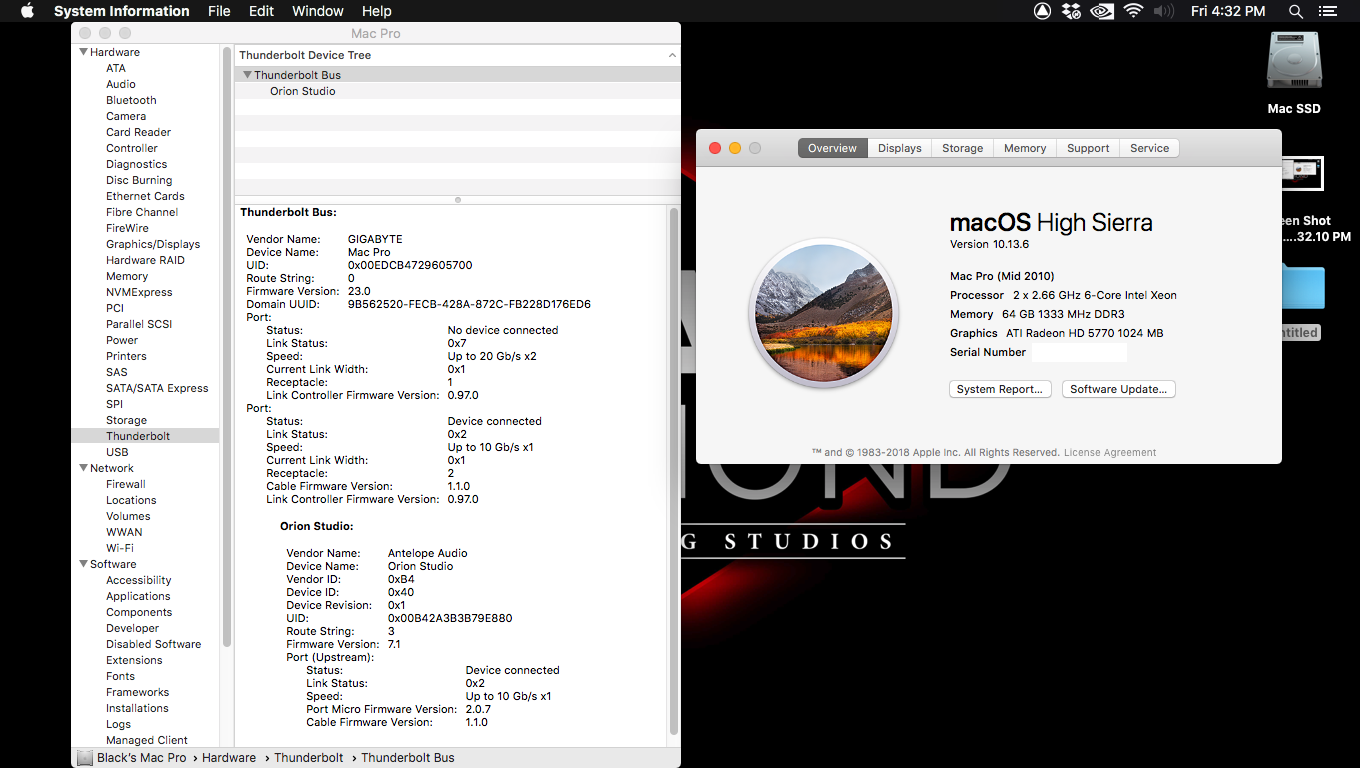Screen dimensions: 1360x768
Task: Select Storage in the Hardware sidebar
Action: [126, 420]
